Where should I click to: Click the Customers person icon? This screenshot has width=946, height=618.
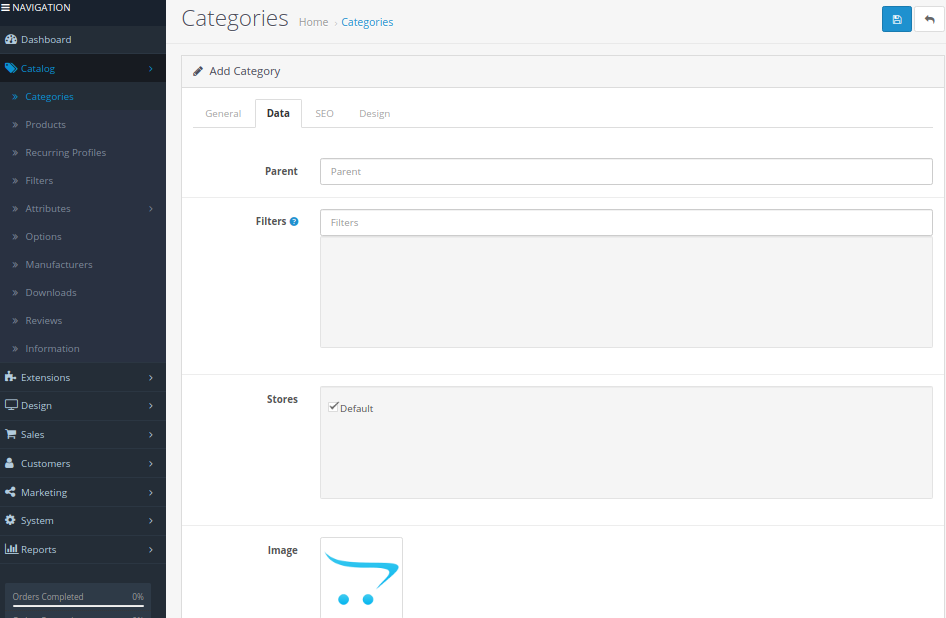[9, 463]
